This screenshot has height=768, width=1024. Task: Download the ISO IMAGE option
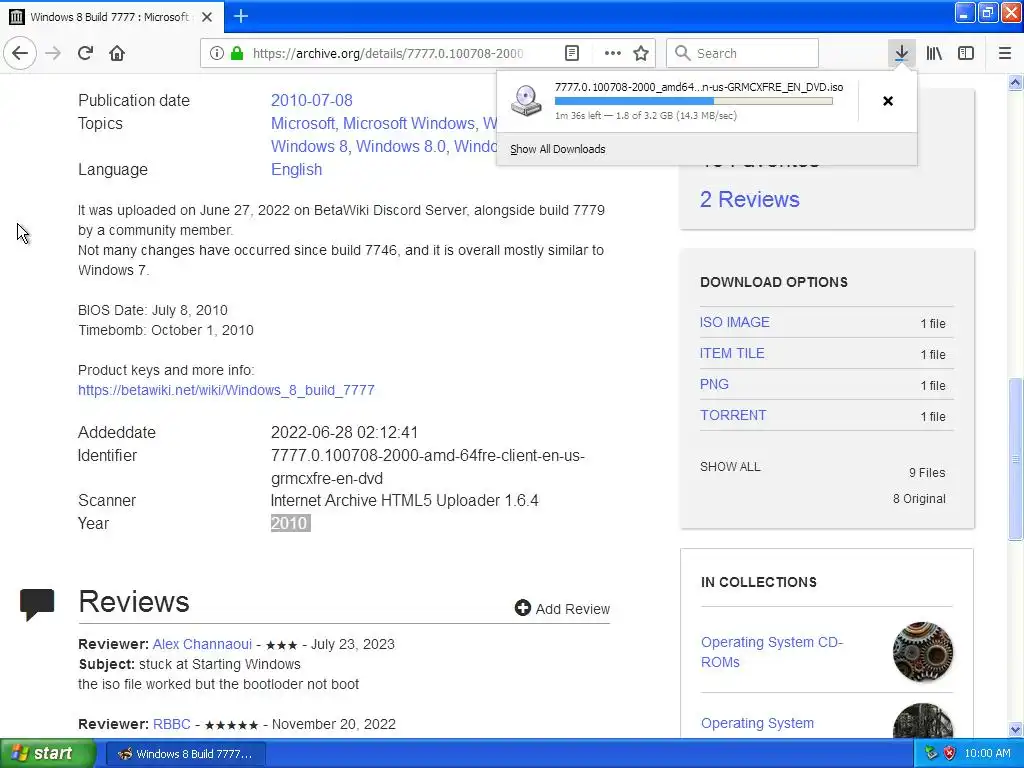735,322
